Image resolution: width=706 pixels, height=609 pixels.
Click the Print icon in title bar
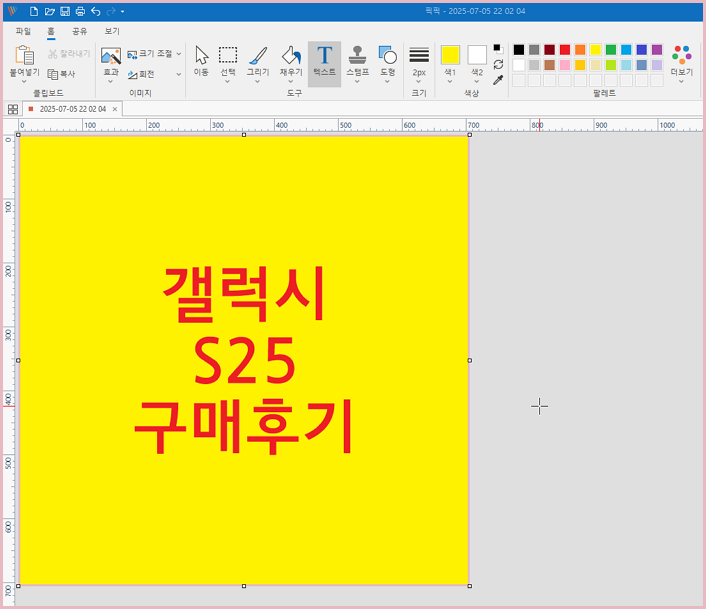tap(80, 11)
